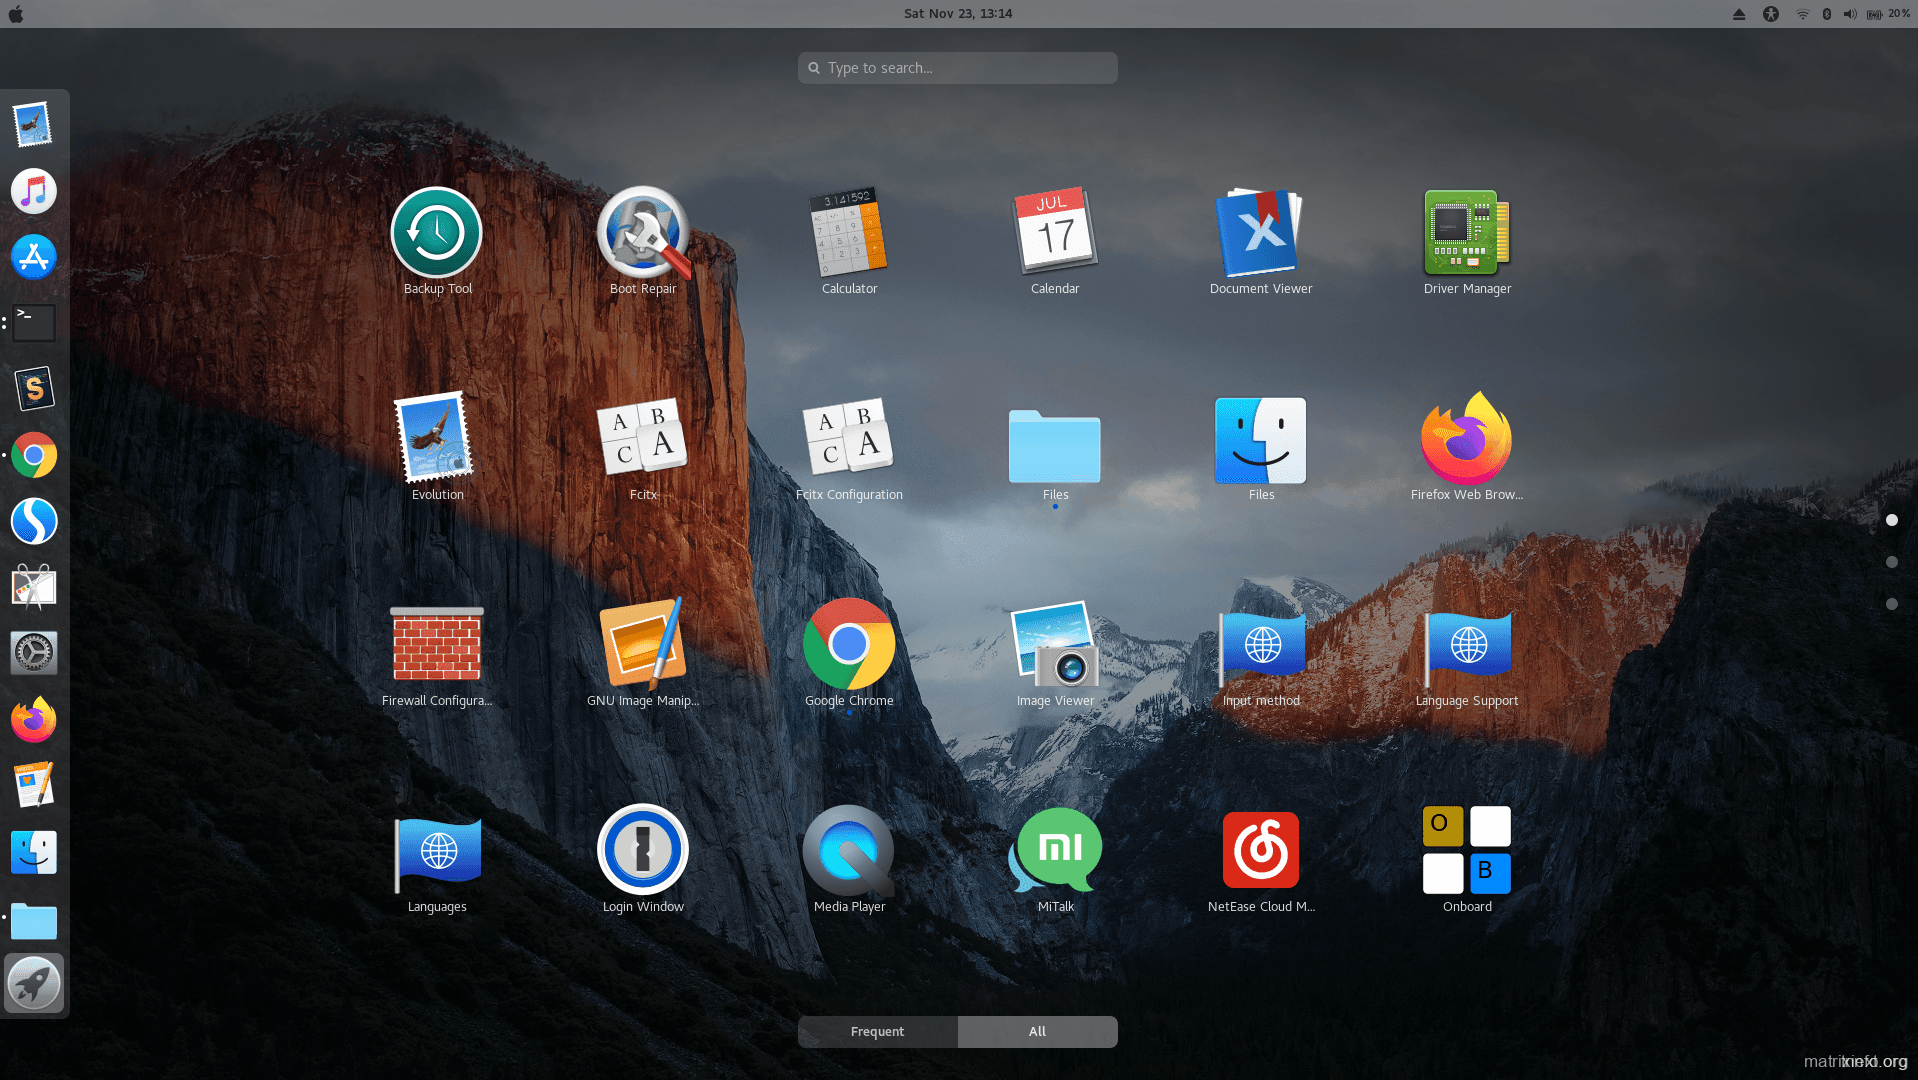Image resolution: width=1918 pixels, height=1080 pixels.
Task: Open the gear settings icon in dock
Action: (x=33, y=653)
